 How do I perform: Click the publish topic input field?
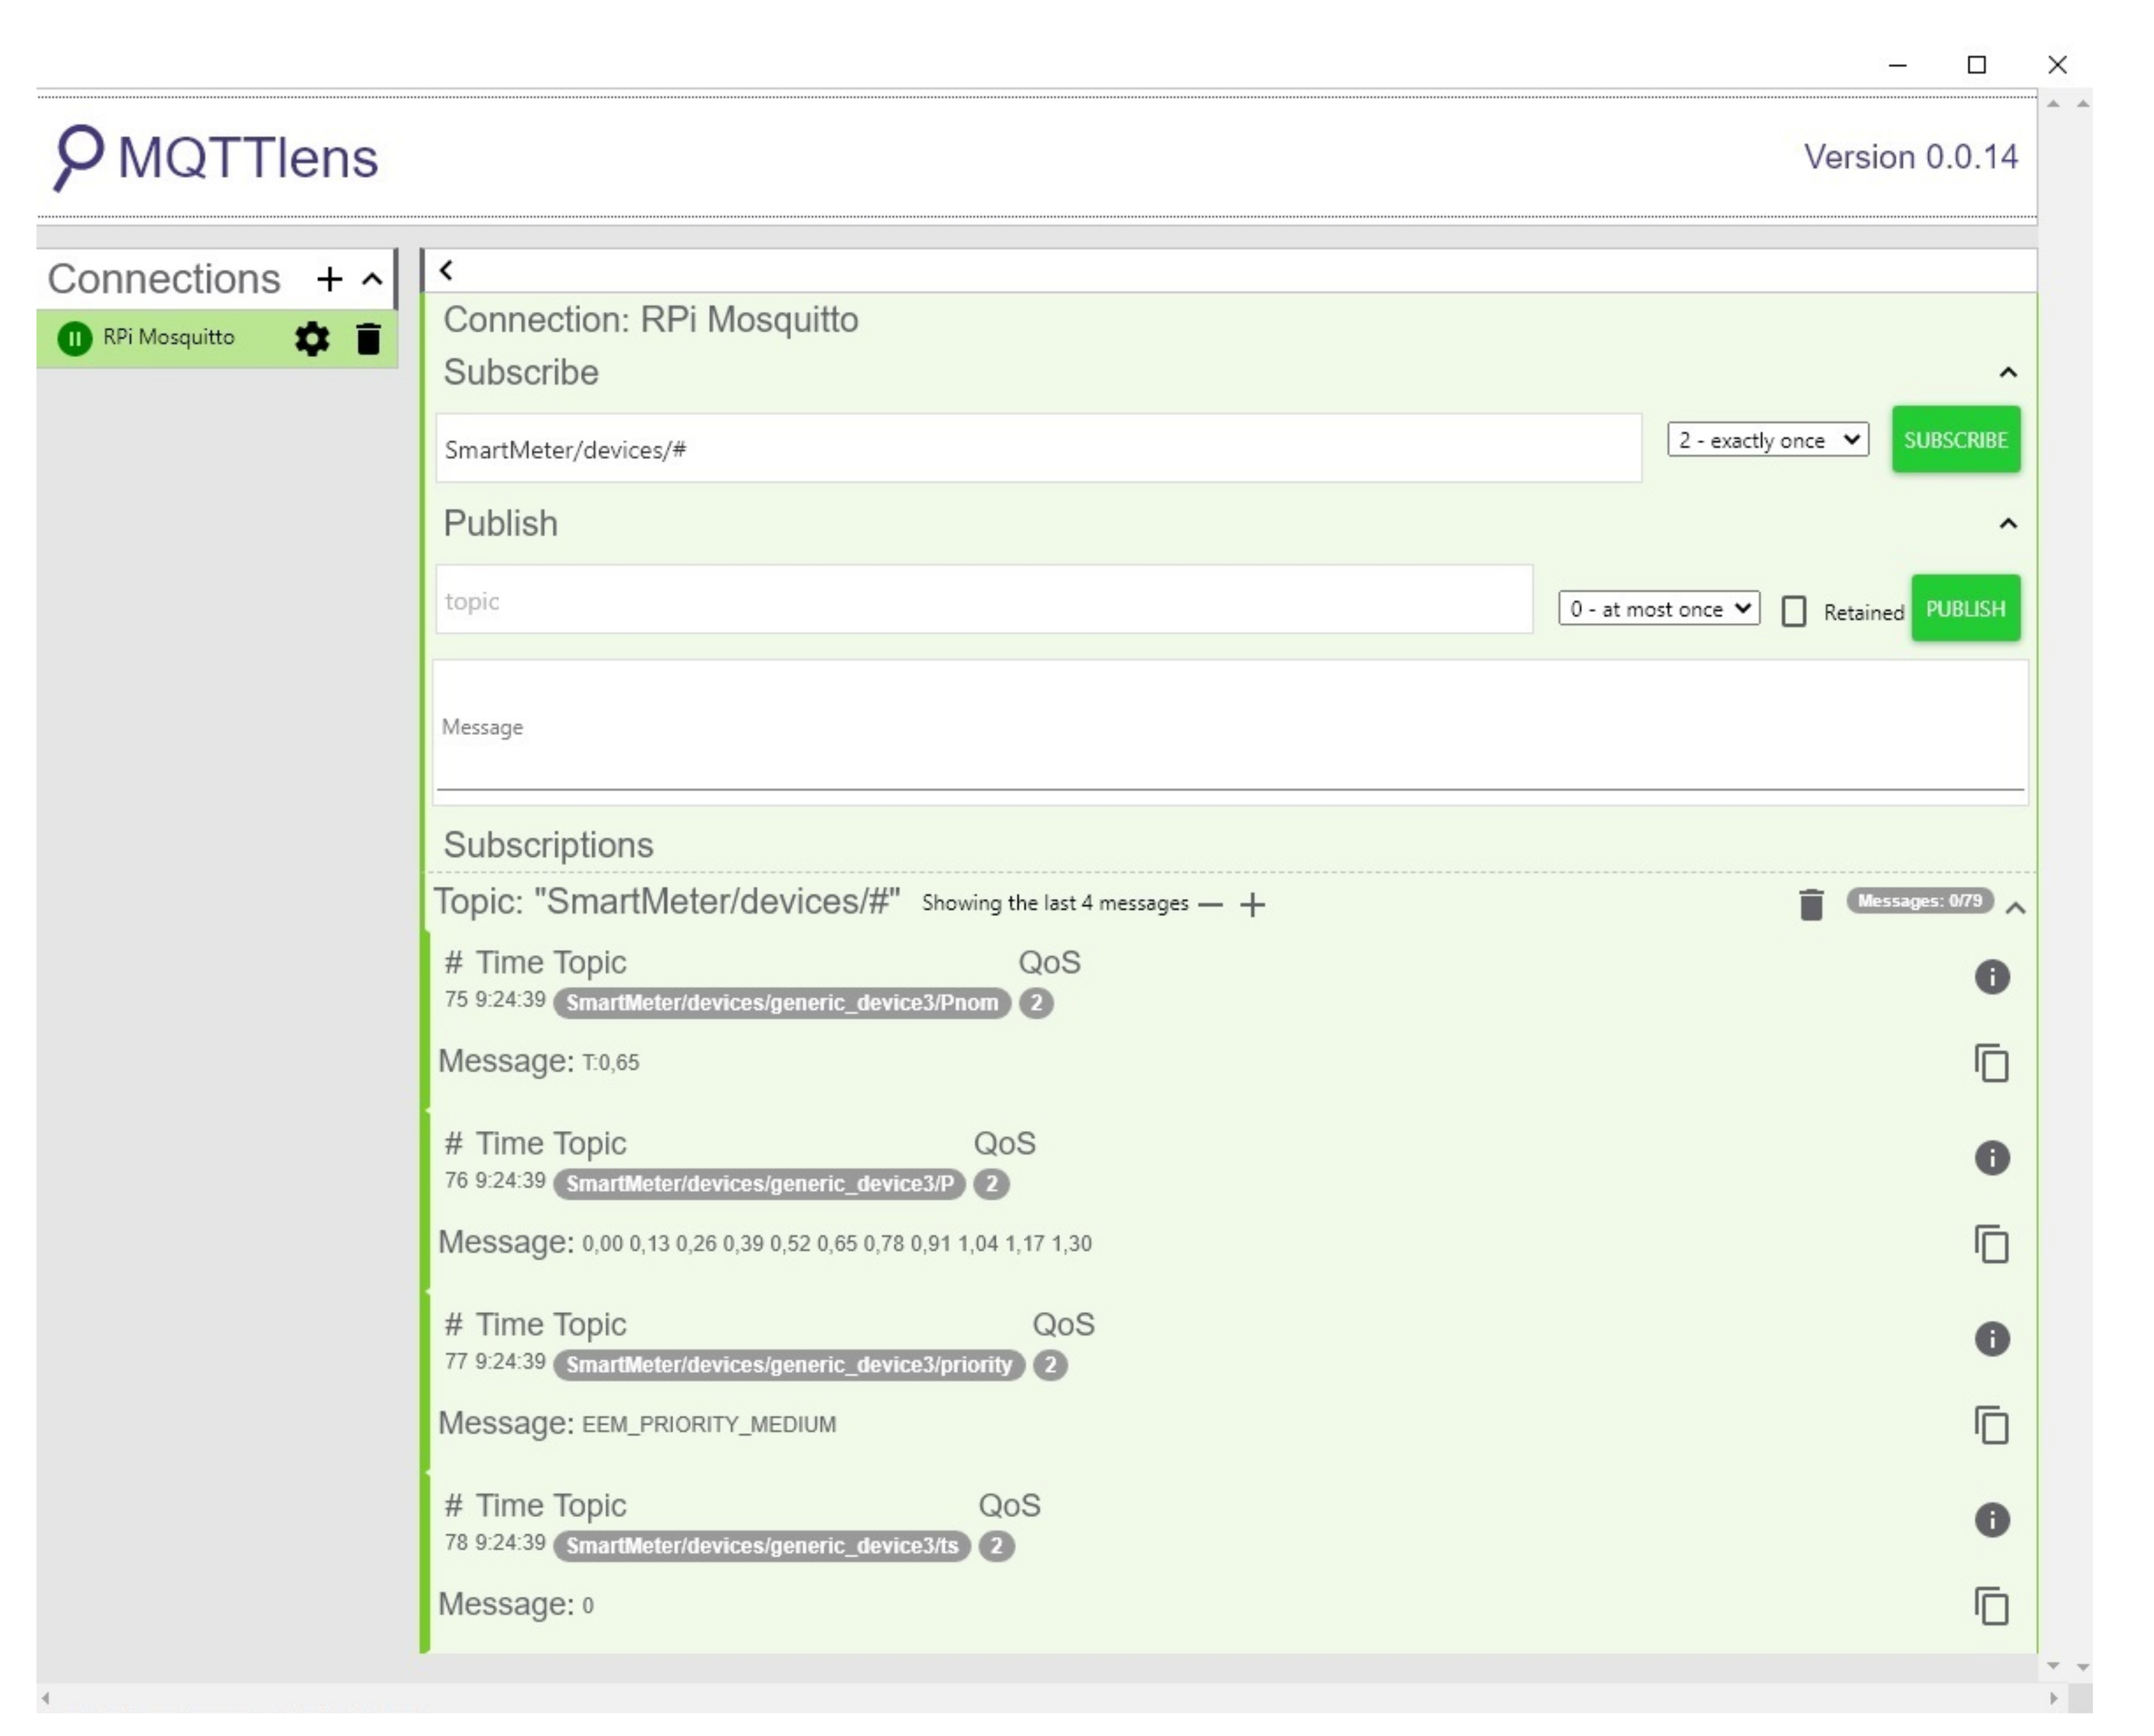[x=983, y=601]
